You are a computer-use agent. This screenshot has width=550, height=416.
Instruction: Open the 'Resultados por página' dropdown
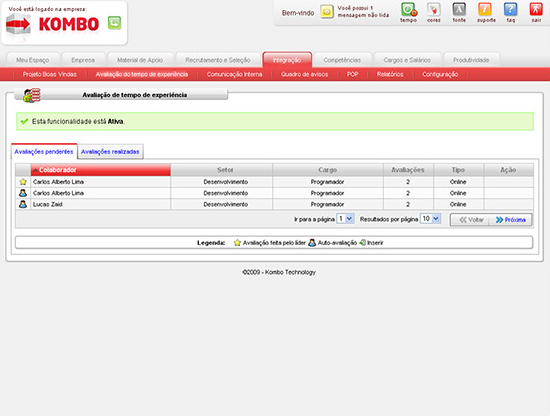pos(430,219)
